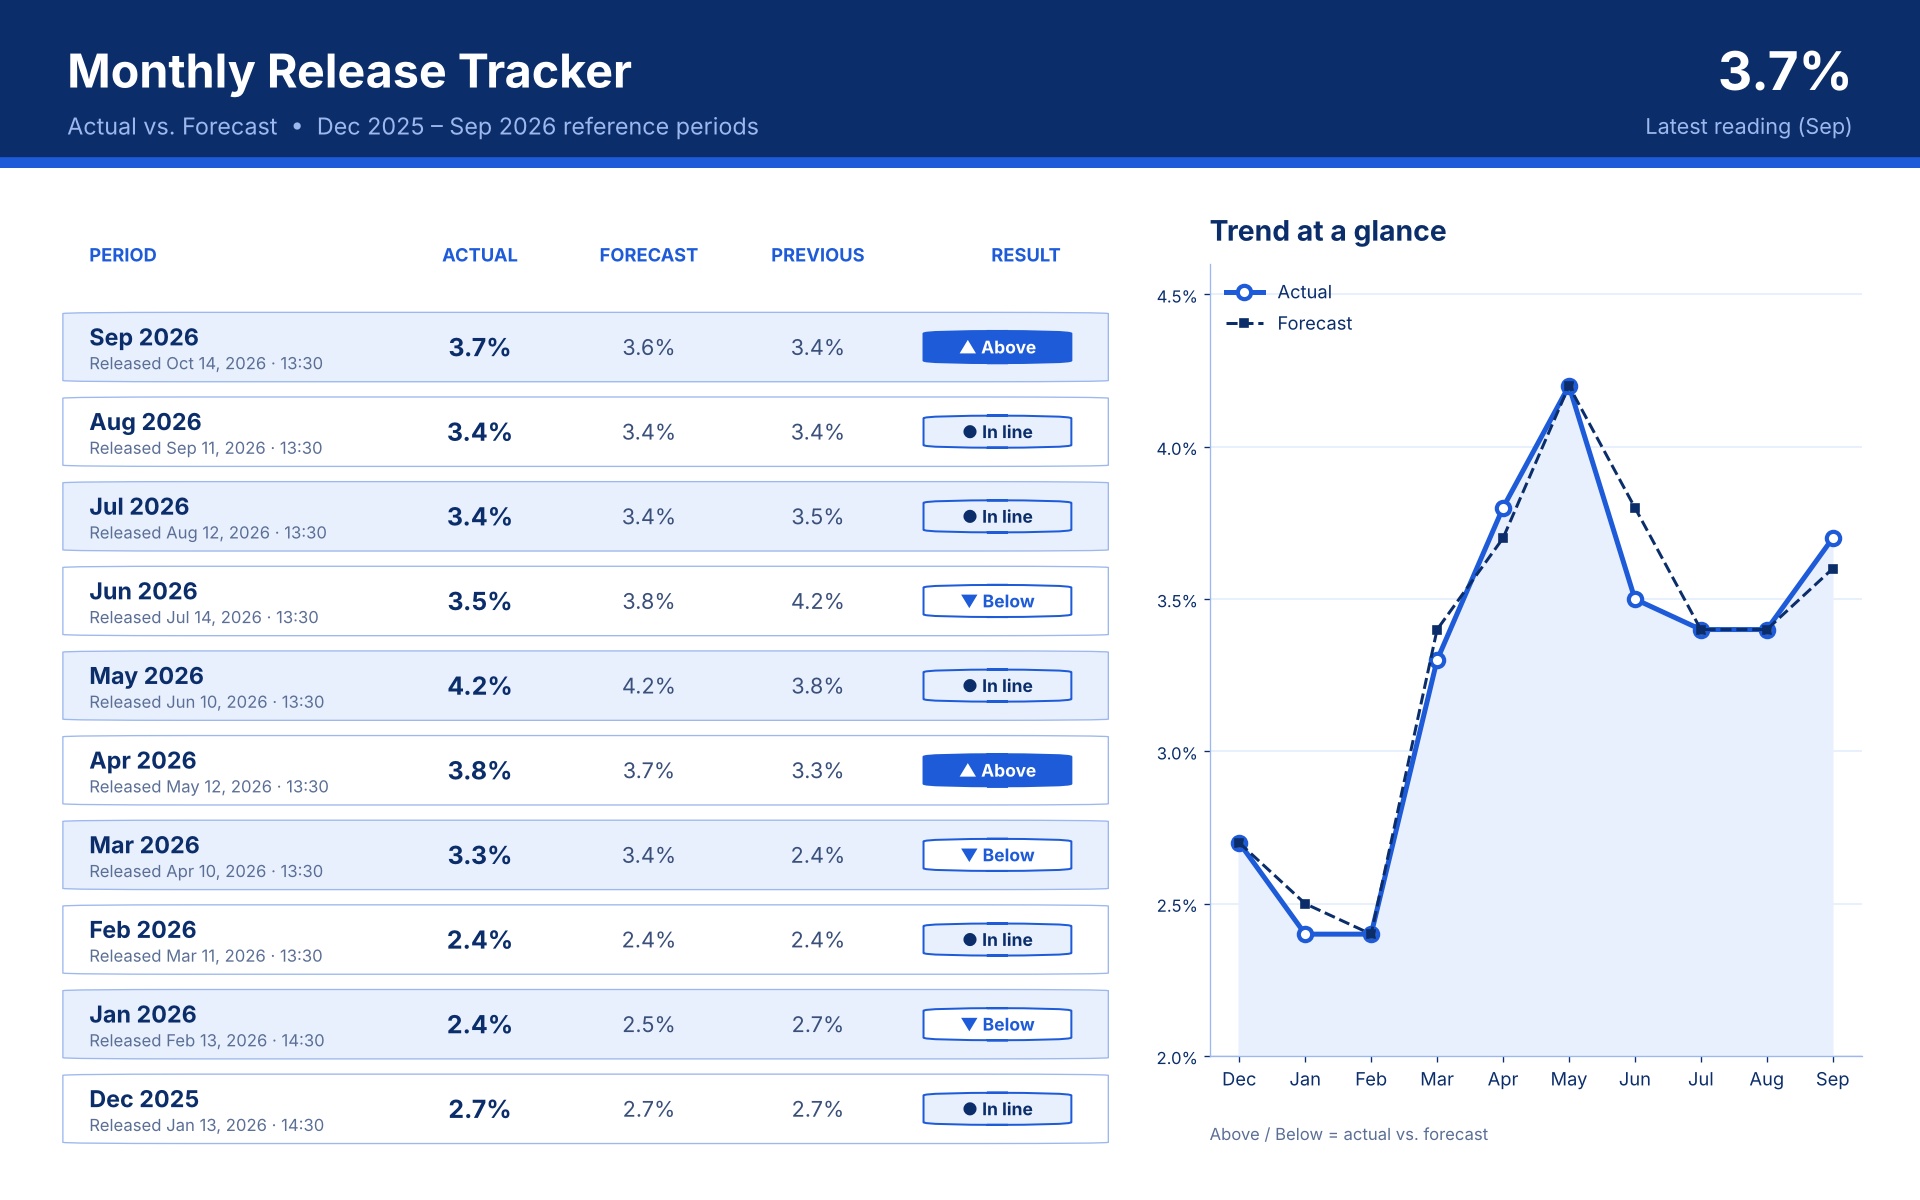Click the Below badge in Jun 2026 row

997,601
